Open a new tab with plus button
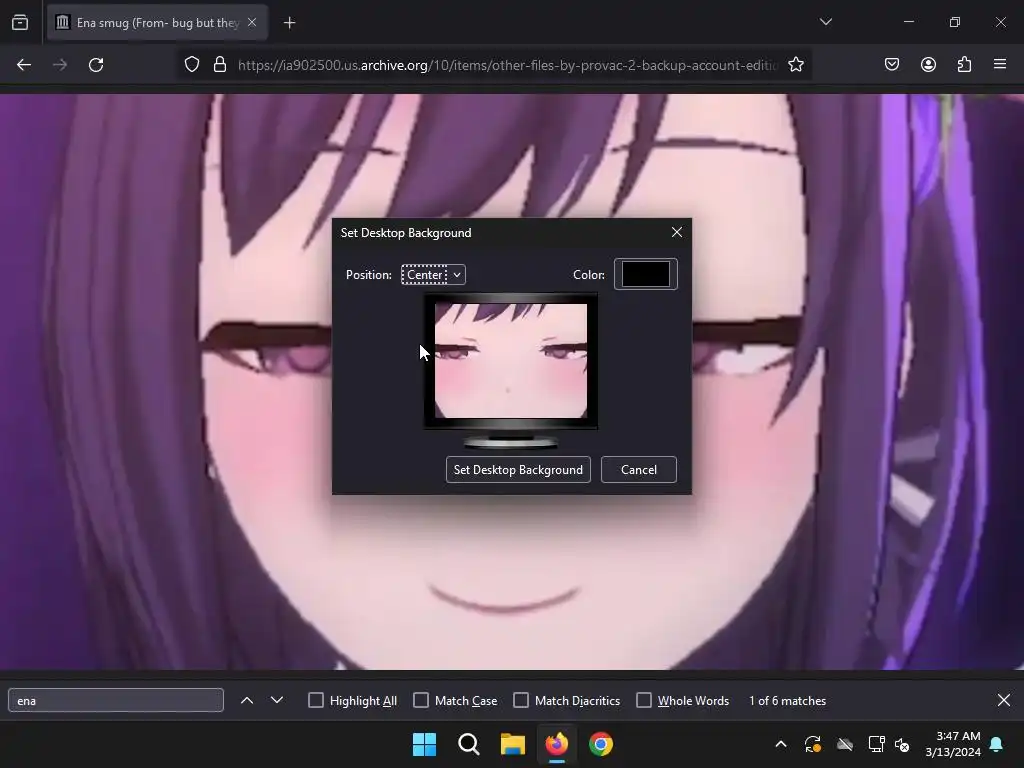1024x768 pixels. (289, 23)
